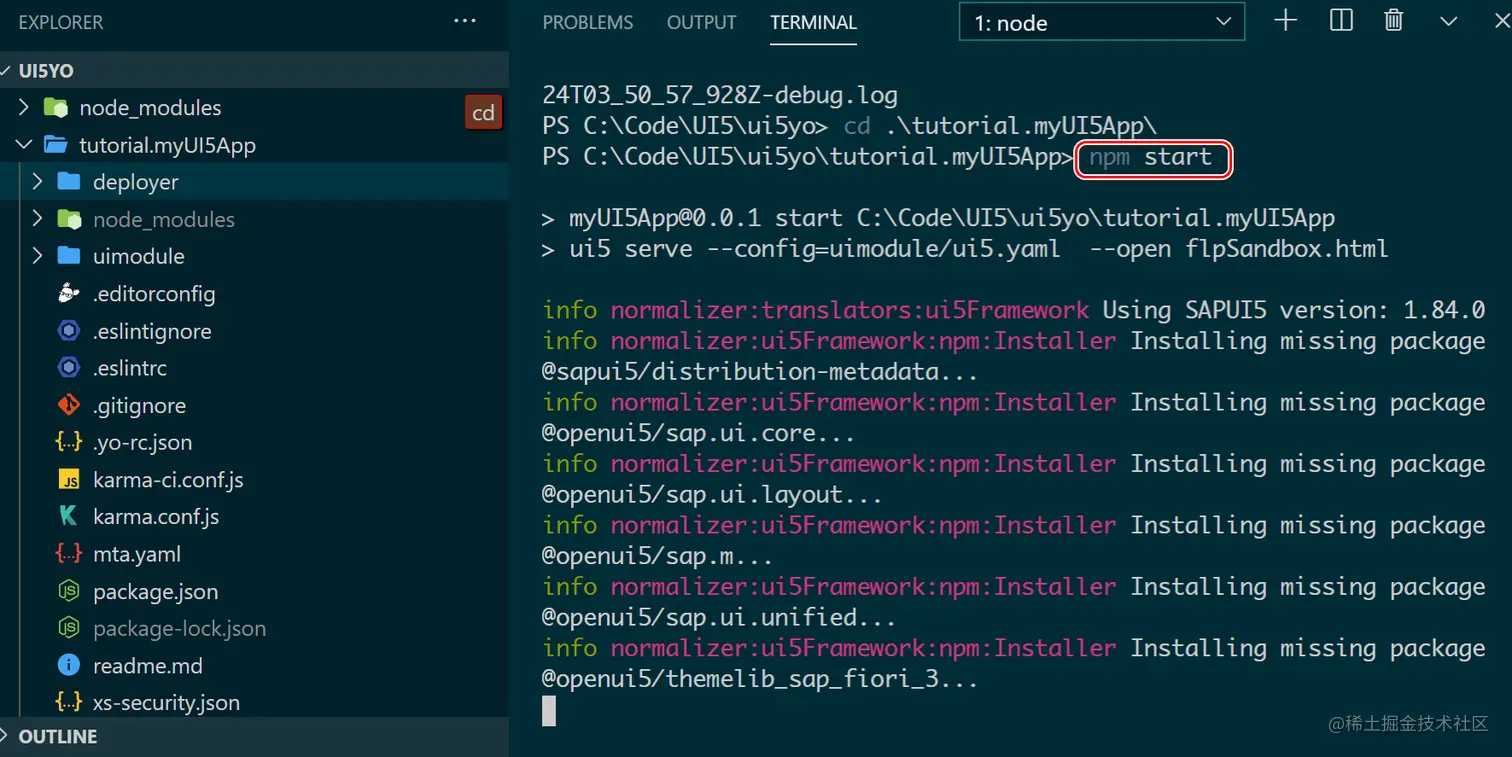This screenshot has height=757, width=1512.
Task: Open the .eslintignore file
Action: 152,331
